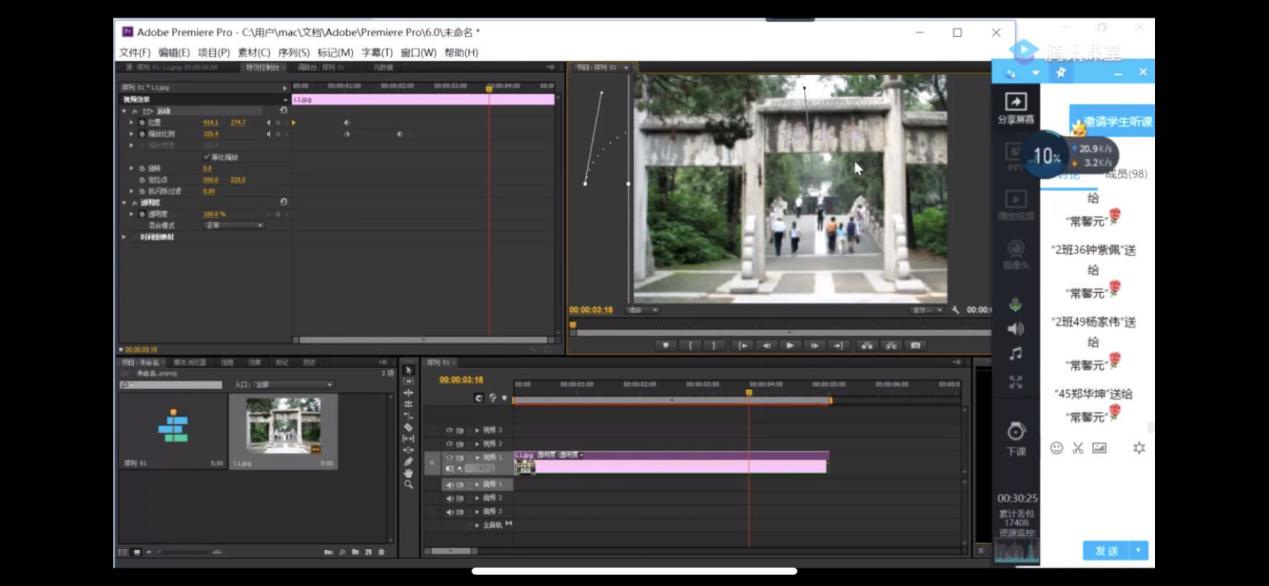Click the Selection arrow tool

408,370
